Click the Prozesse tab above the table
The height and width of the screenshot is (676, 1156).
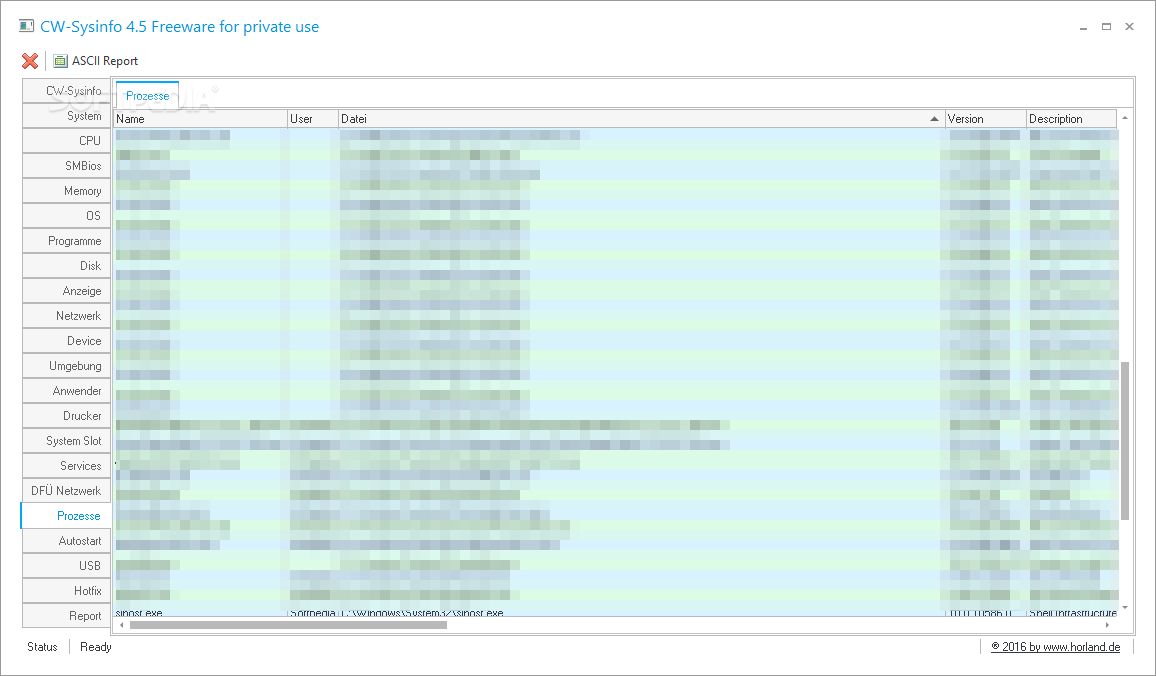pos(147,96)
